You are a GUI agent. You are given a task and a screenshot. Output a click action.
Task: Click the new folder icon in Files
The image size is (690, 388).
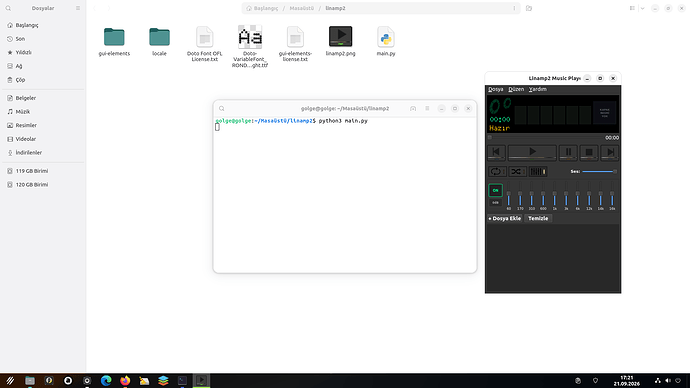529,8
